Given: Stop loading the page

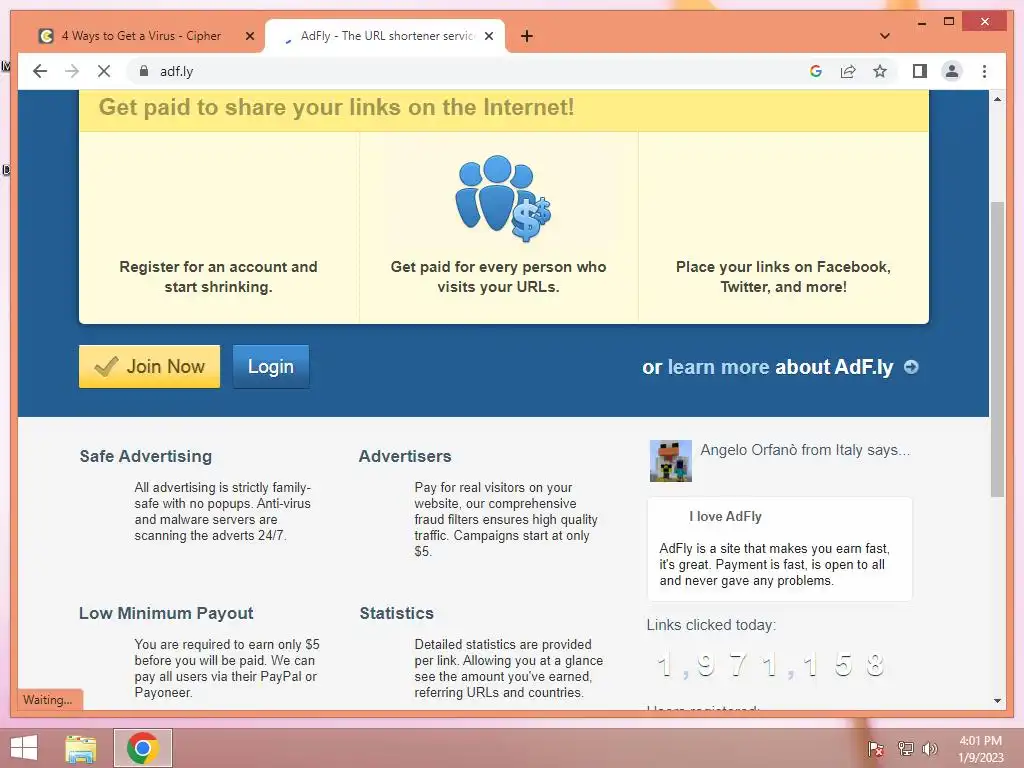Looking at the screenshot, I should 104,71.
